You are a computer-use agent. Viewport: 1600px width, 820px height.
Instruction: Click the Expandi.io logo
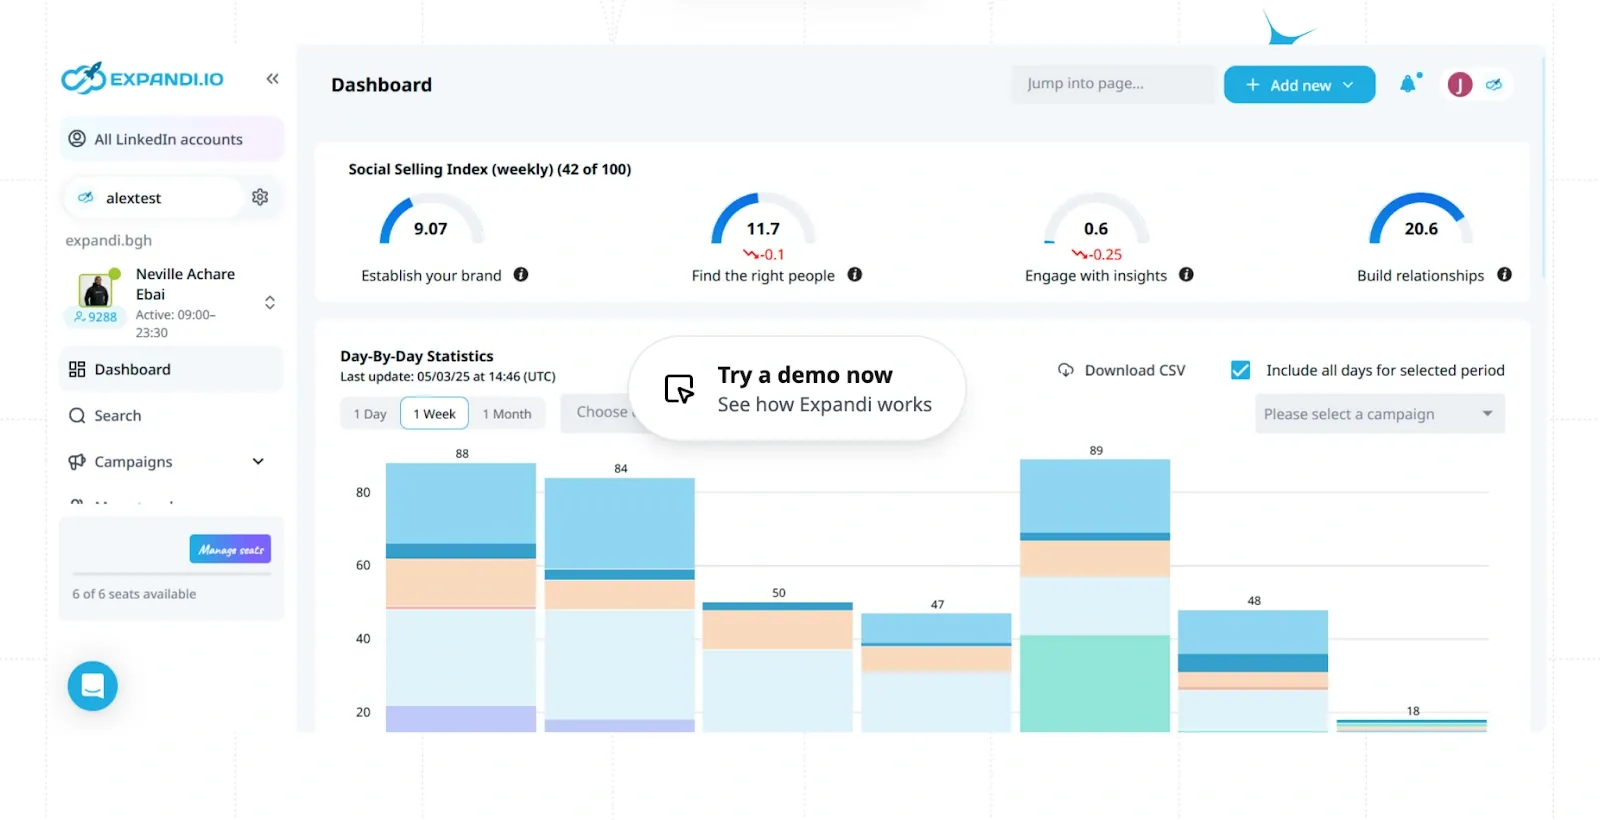pos(142,78)
